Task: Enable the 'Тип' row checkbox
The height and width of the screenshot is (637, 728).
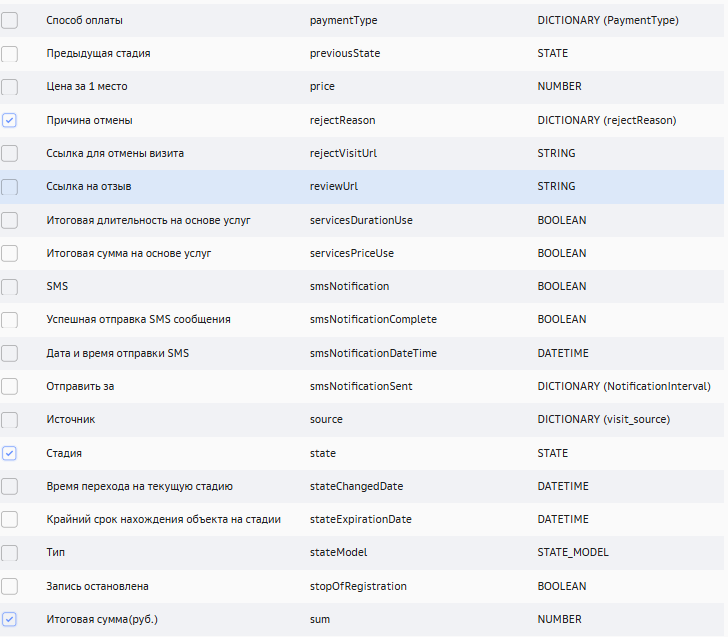Action: pos(9,552)
